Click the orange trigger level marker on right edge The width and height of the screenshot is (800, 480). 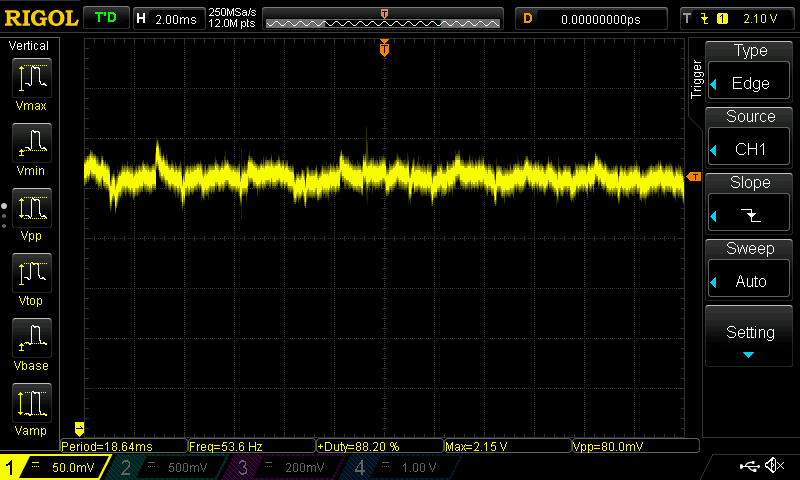693,176
